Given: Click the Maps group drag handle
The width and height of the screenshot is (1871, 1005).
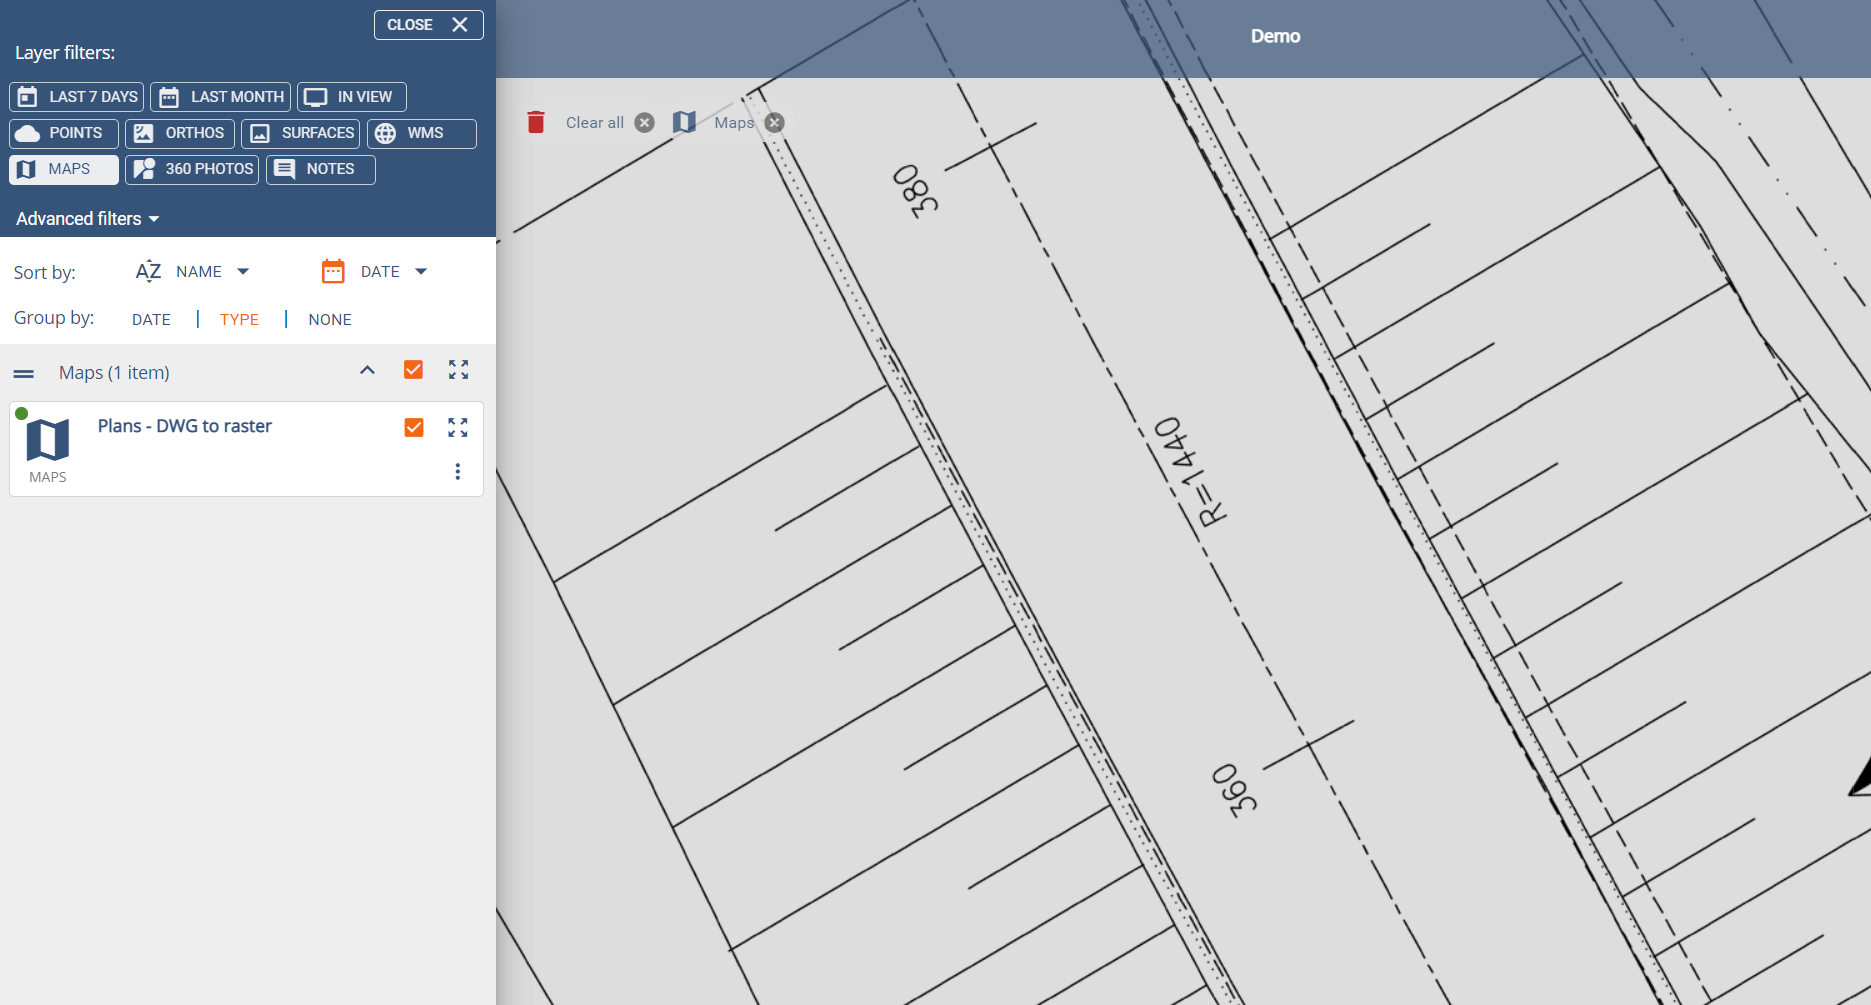Looking at the screenshot, I should pyautogui.click(x=24, y=374).
